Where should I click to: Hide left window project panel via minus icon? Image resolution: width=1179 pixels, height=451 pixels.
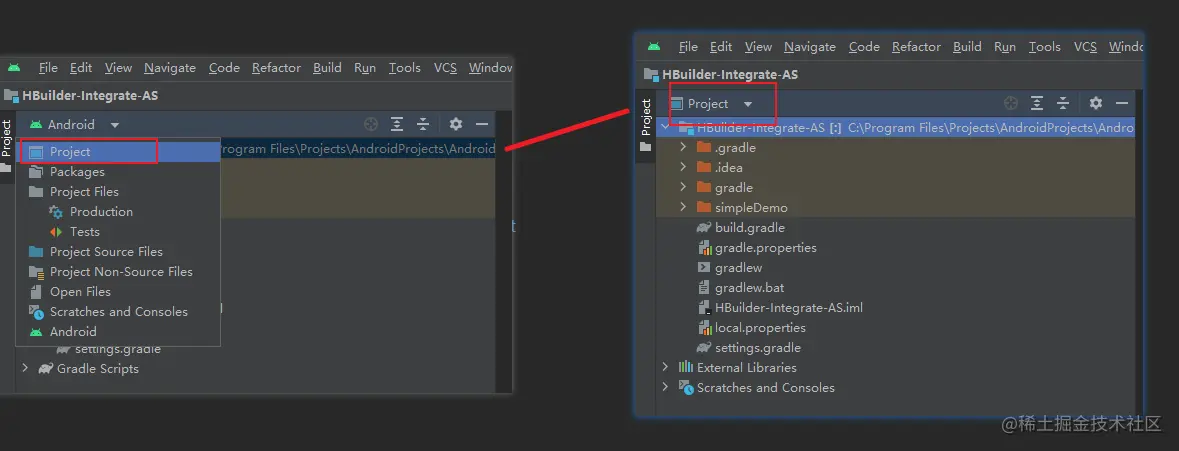coord(482,124)
